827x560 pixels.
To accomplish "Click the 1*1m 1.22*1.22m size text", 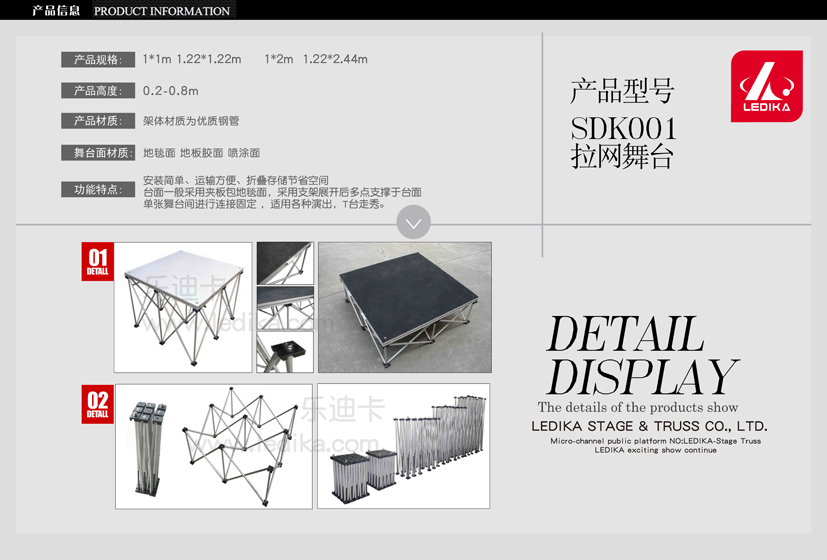I will click(192, 59).
